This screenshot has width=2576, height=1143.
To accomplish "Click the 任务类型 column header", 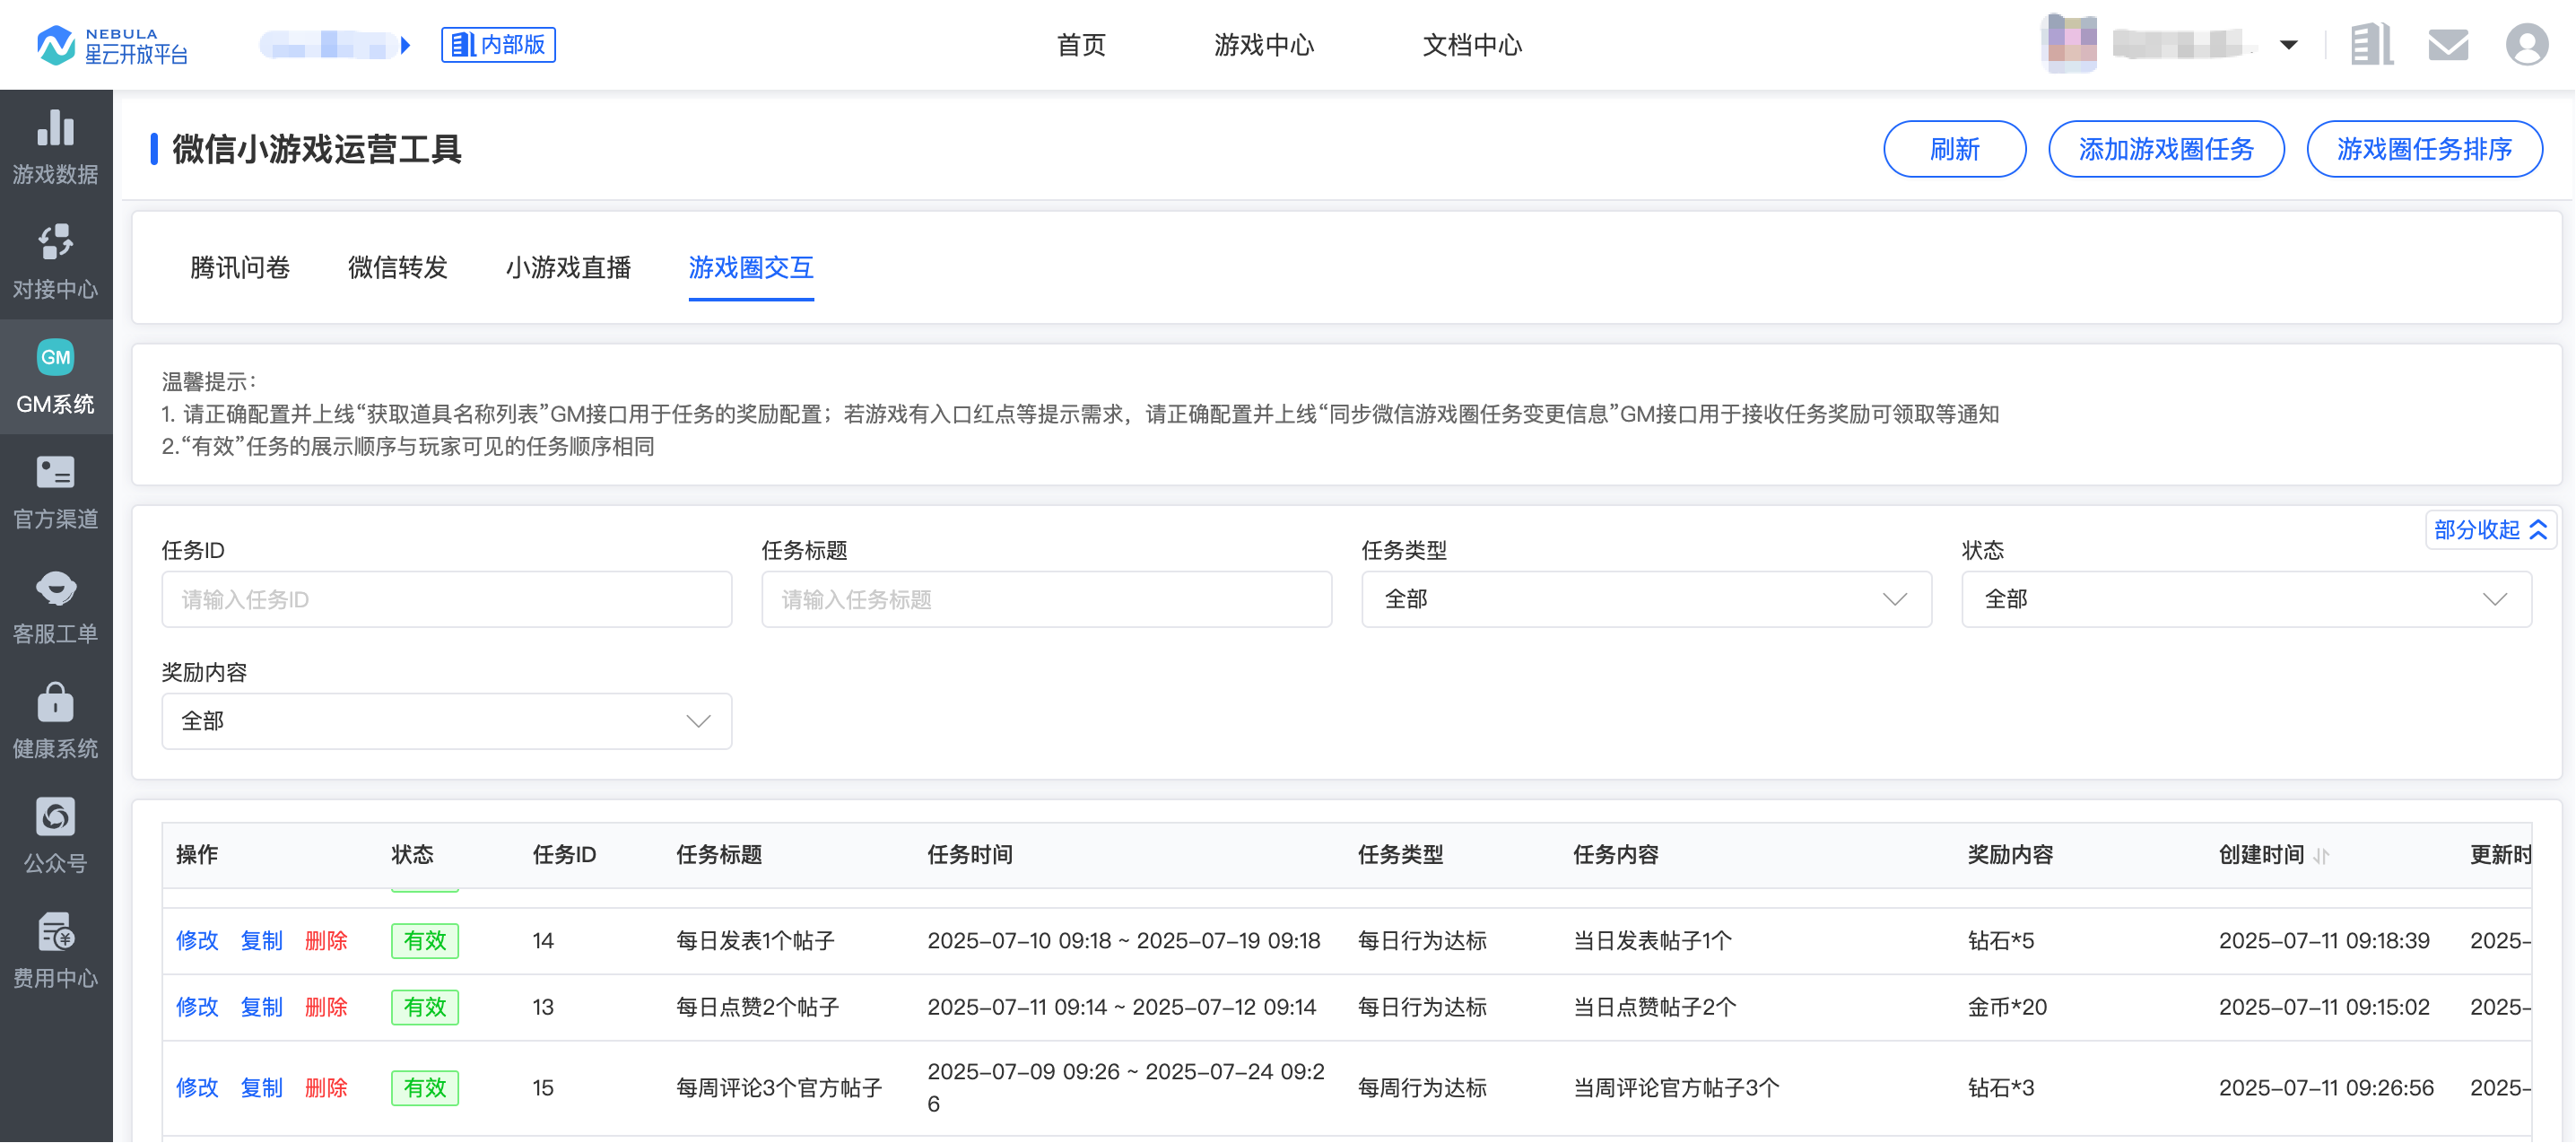I will [x=1401, y=856].
